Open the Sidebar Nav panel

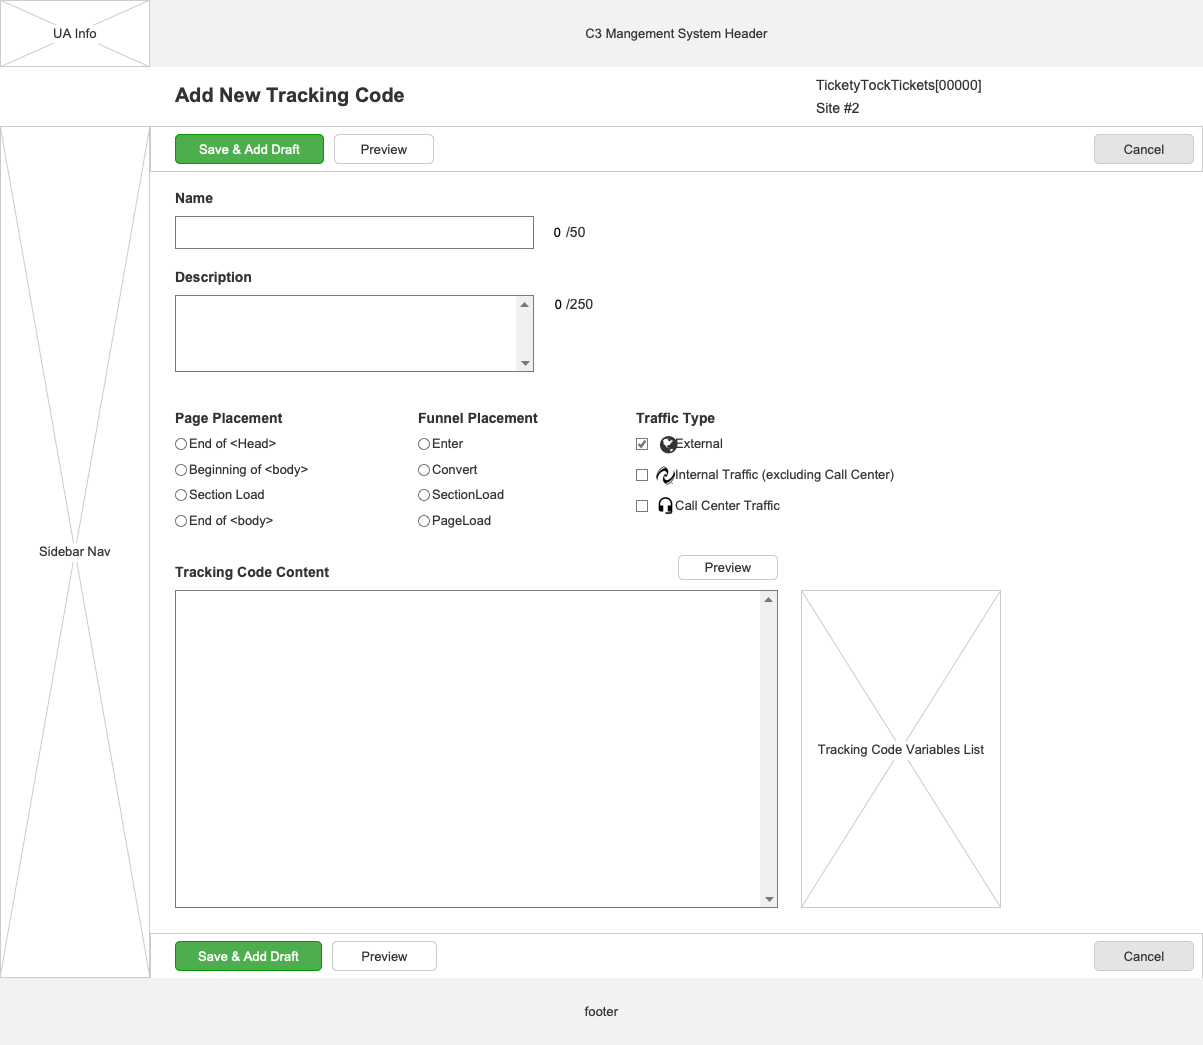[x=75, y=551]
